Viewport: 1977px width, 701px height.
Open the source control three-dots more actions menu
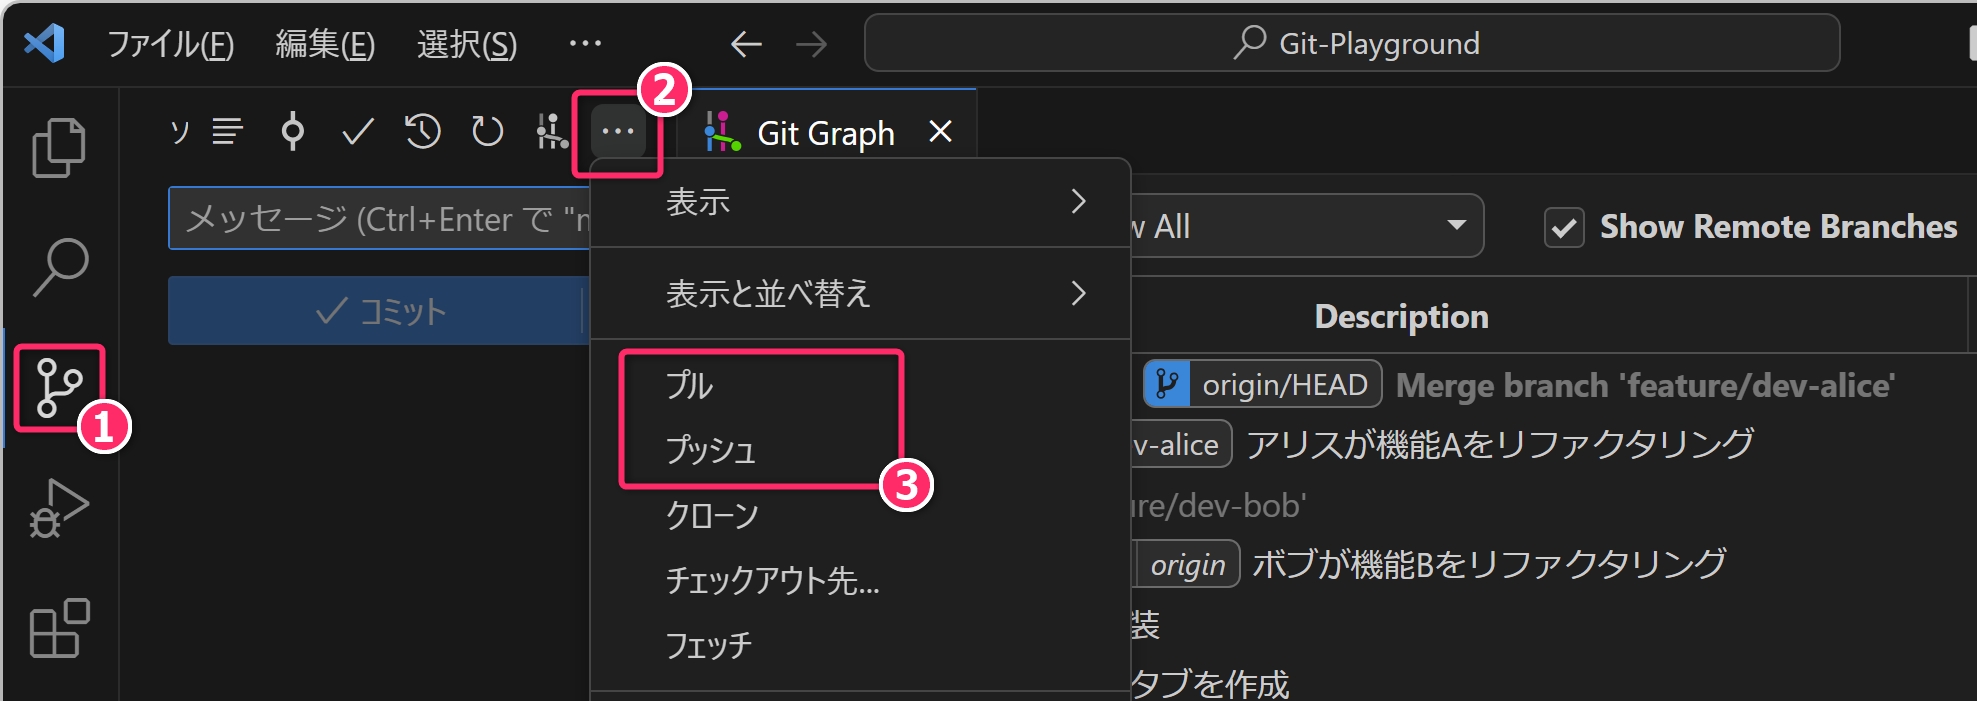point(617,132)
